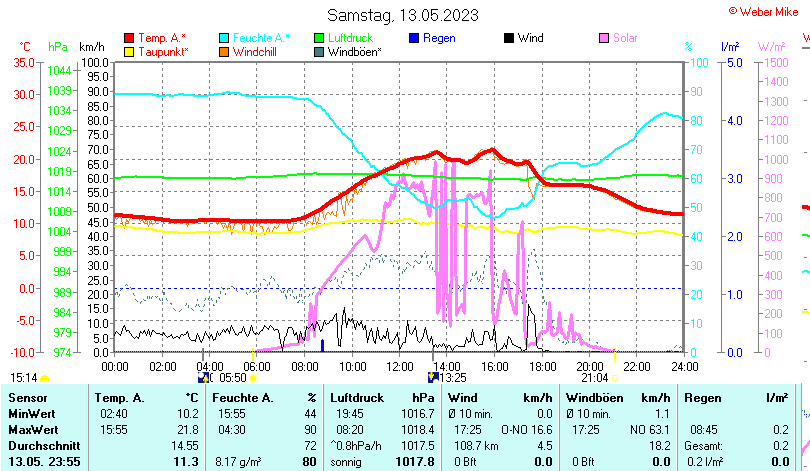Click the black Wind legend swatch
The image size is (810, 471).
pos(509,38)
